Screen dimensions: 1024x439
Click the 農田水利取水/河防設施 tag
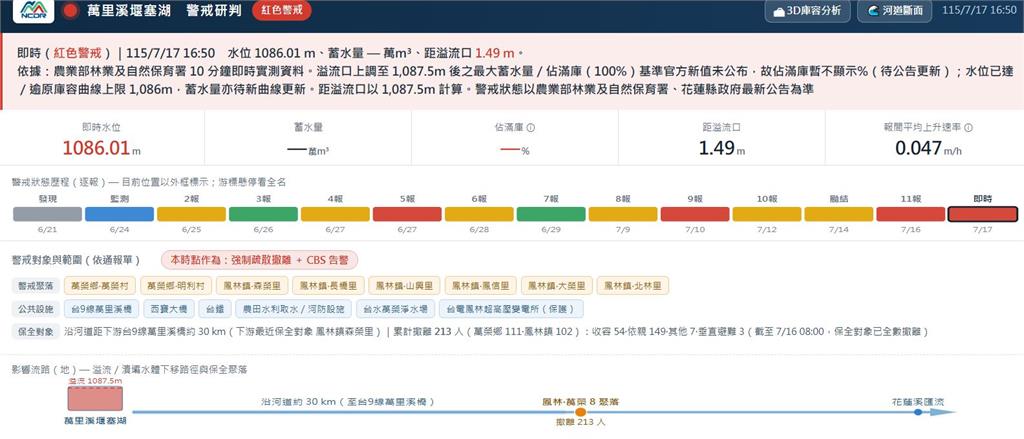point(293,308)
